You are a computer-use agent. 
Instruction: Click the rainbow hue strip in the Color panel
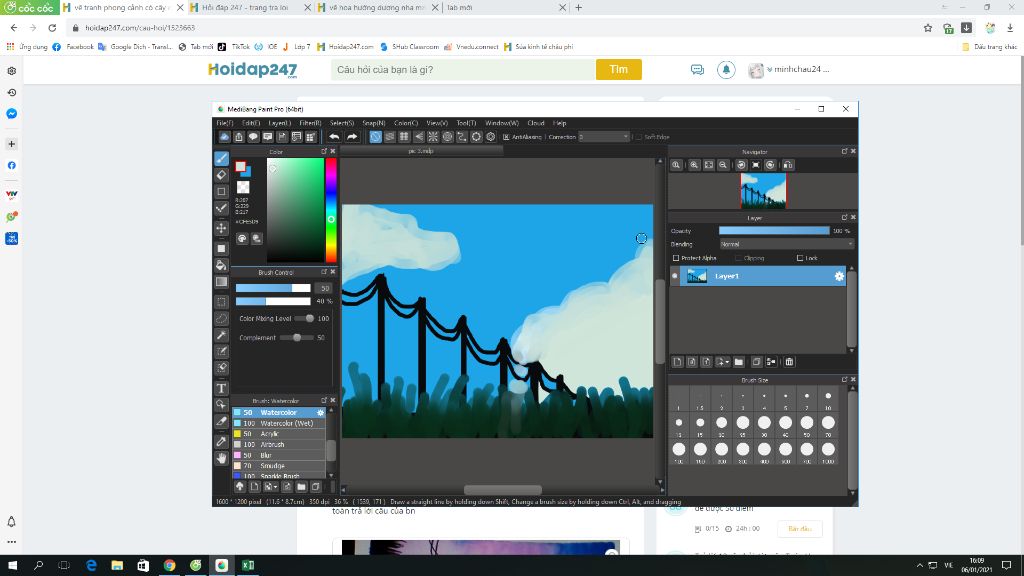click(x=331, y=210)
